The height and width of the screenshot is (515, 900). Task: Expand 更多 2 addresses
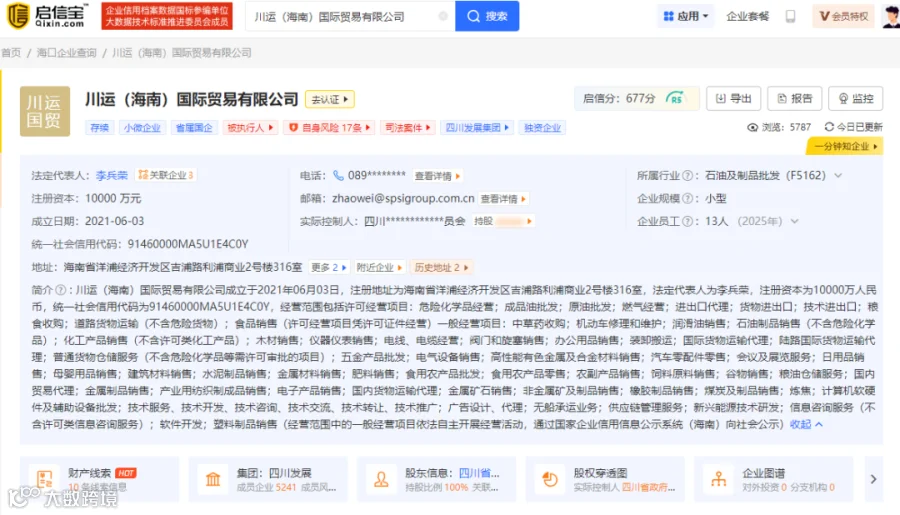coord(328,268)
